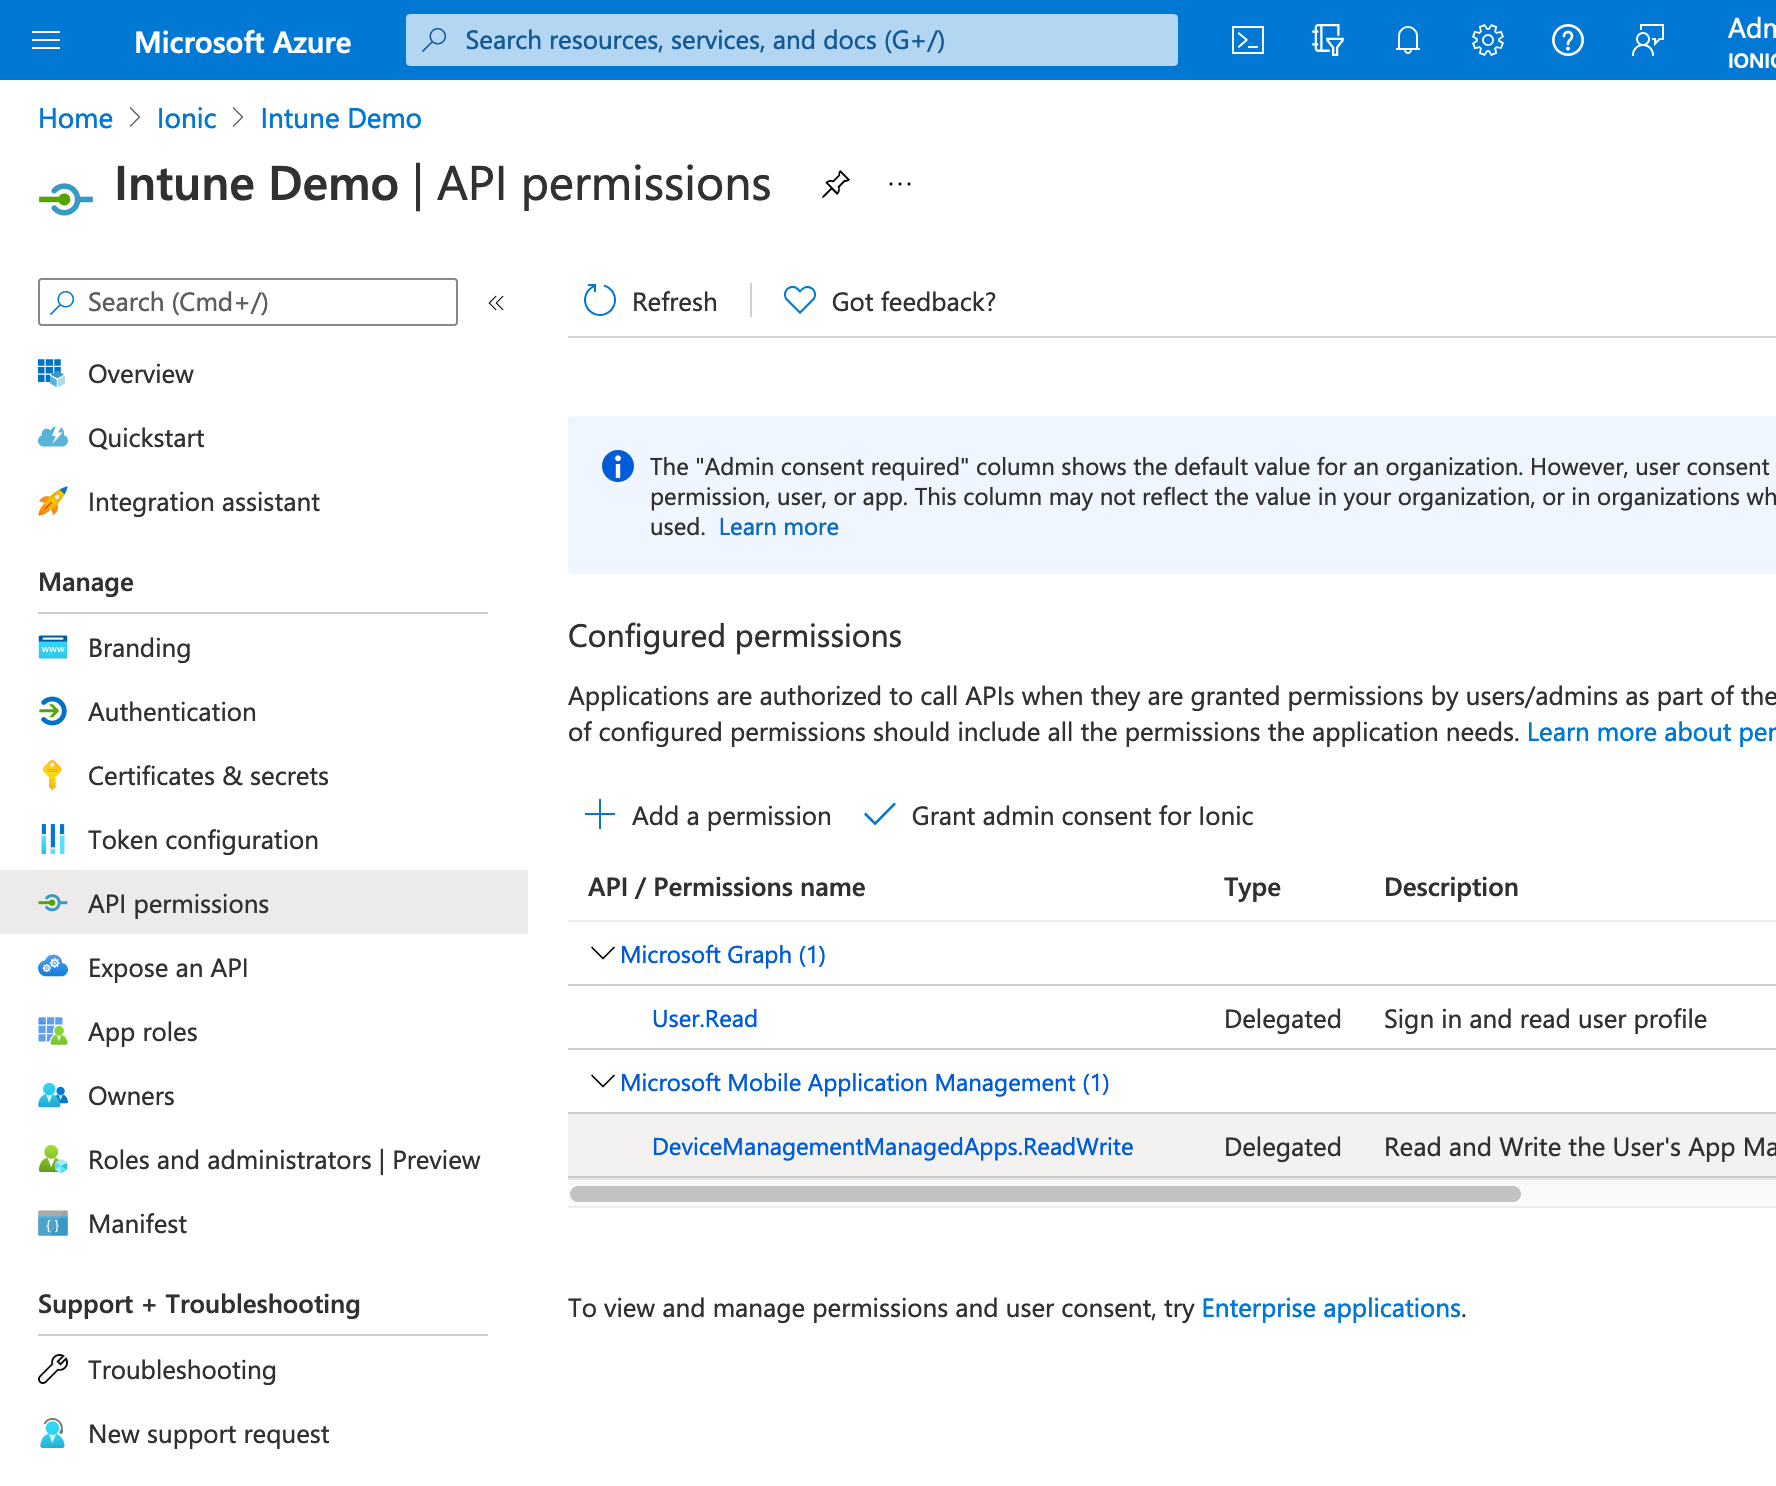1776x1486 pixels.
Task: Click the New support request person icon
Action: [52, 1433]
